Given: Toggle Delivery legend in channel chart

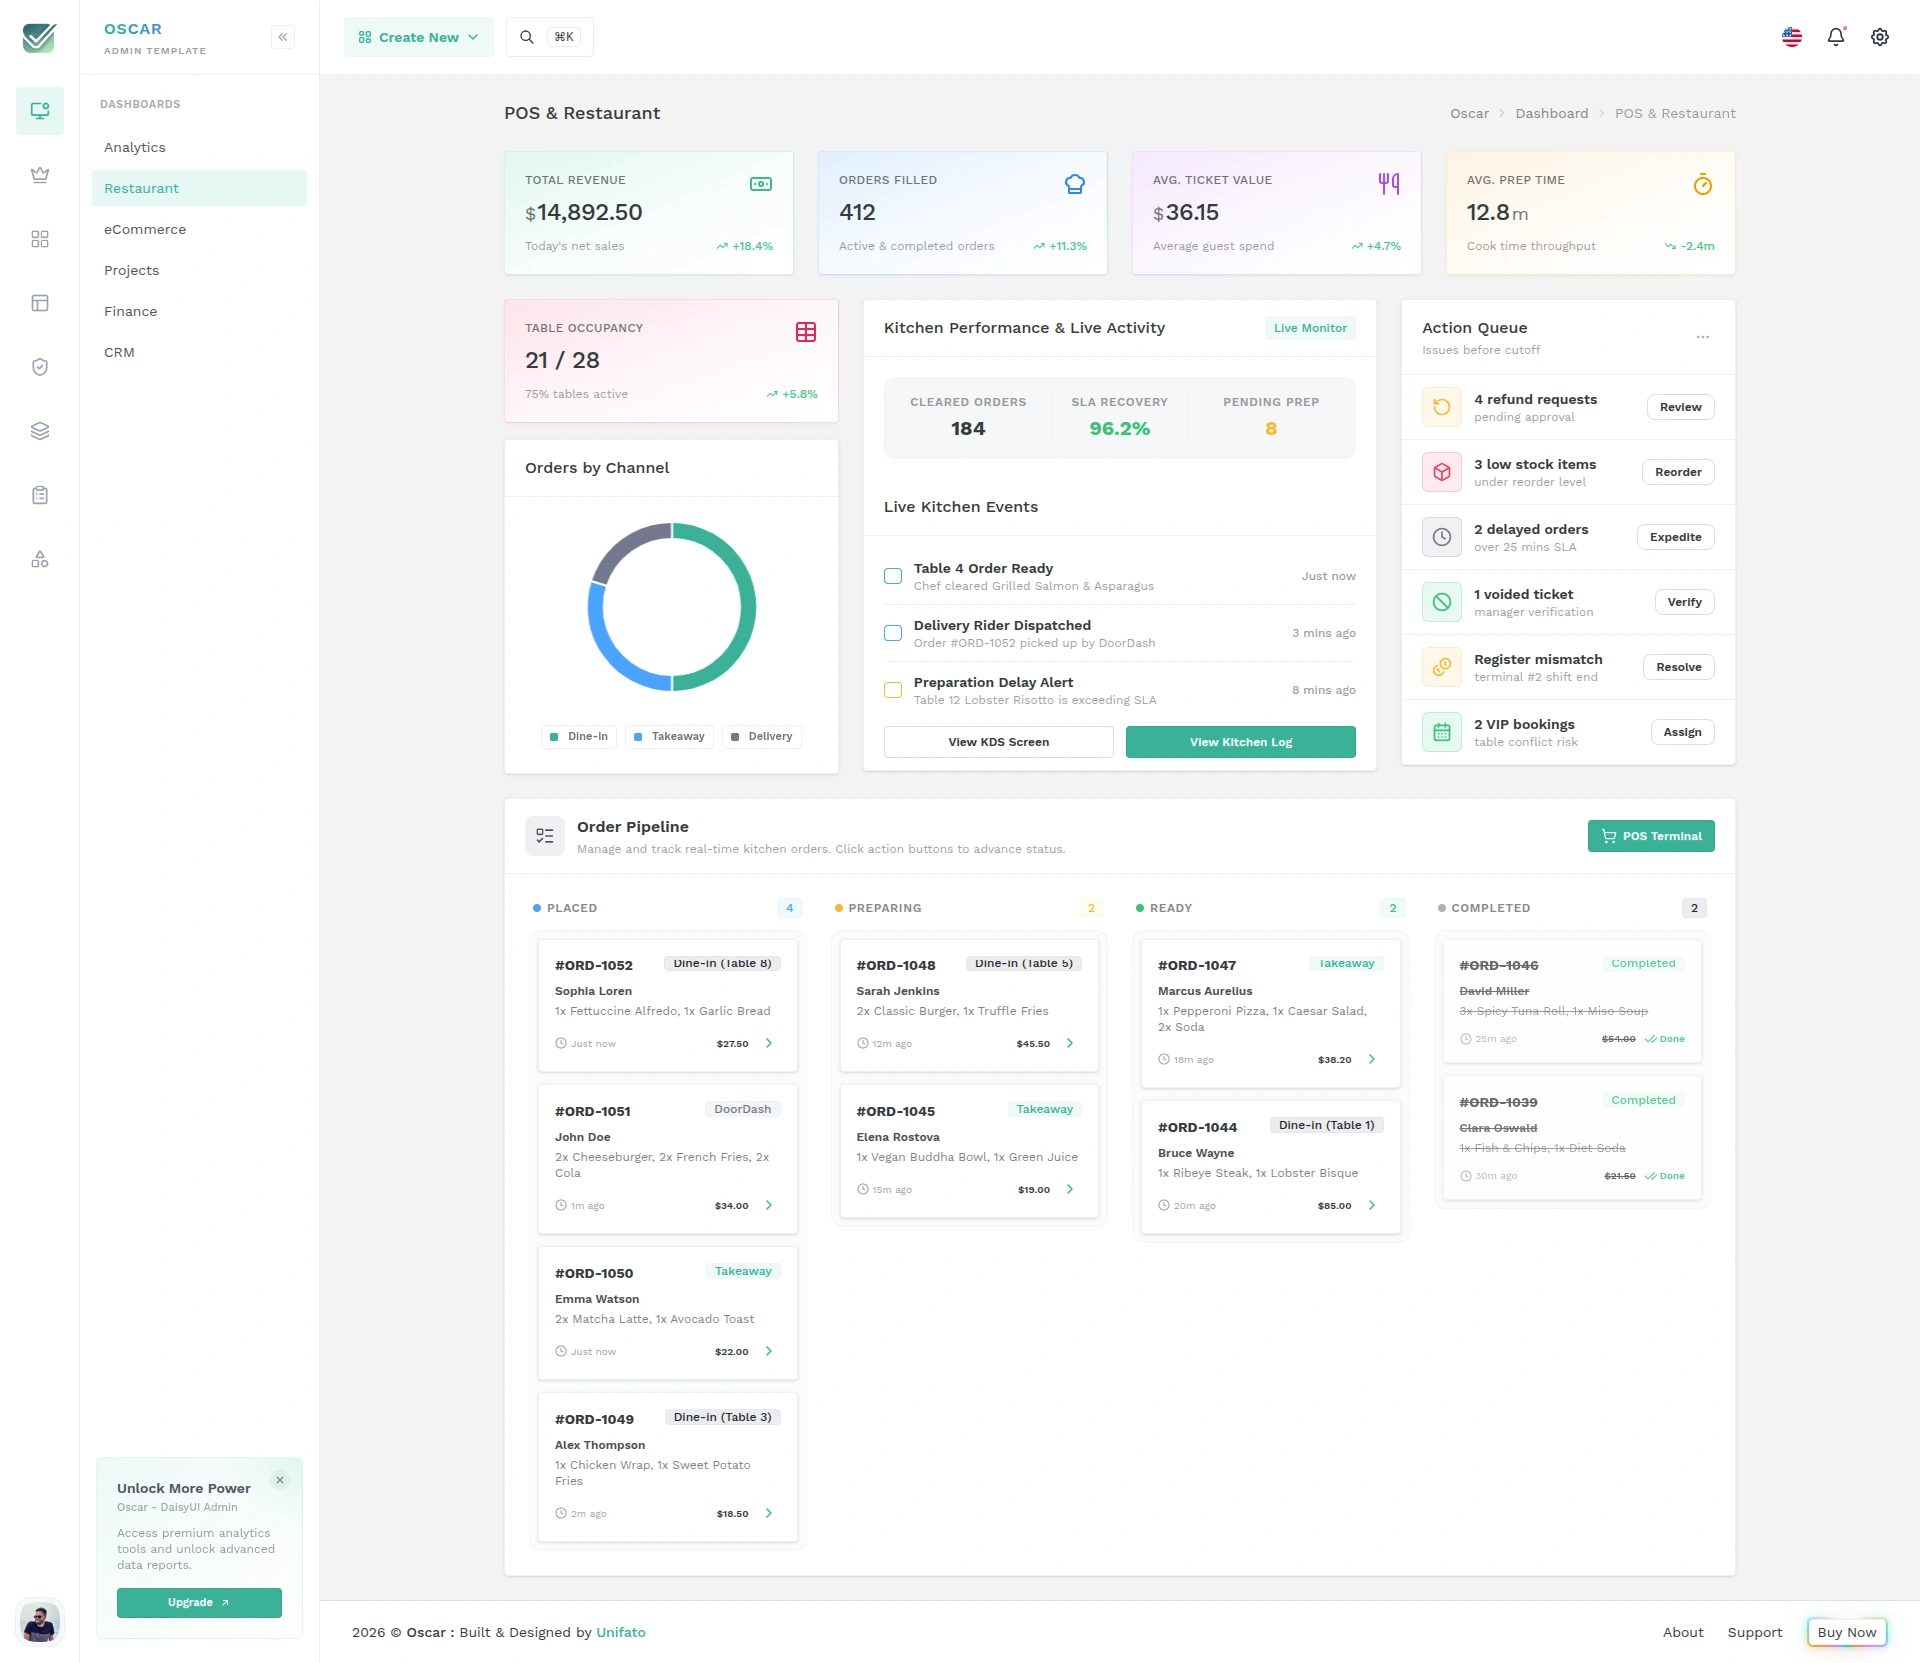Looking at the screenshot, I should click(x=761, y=737).
